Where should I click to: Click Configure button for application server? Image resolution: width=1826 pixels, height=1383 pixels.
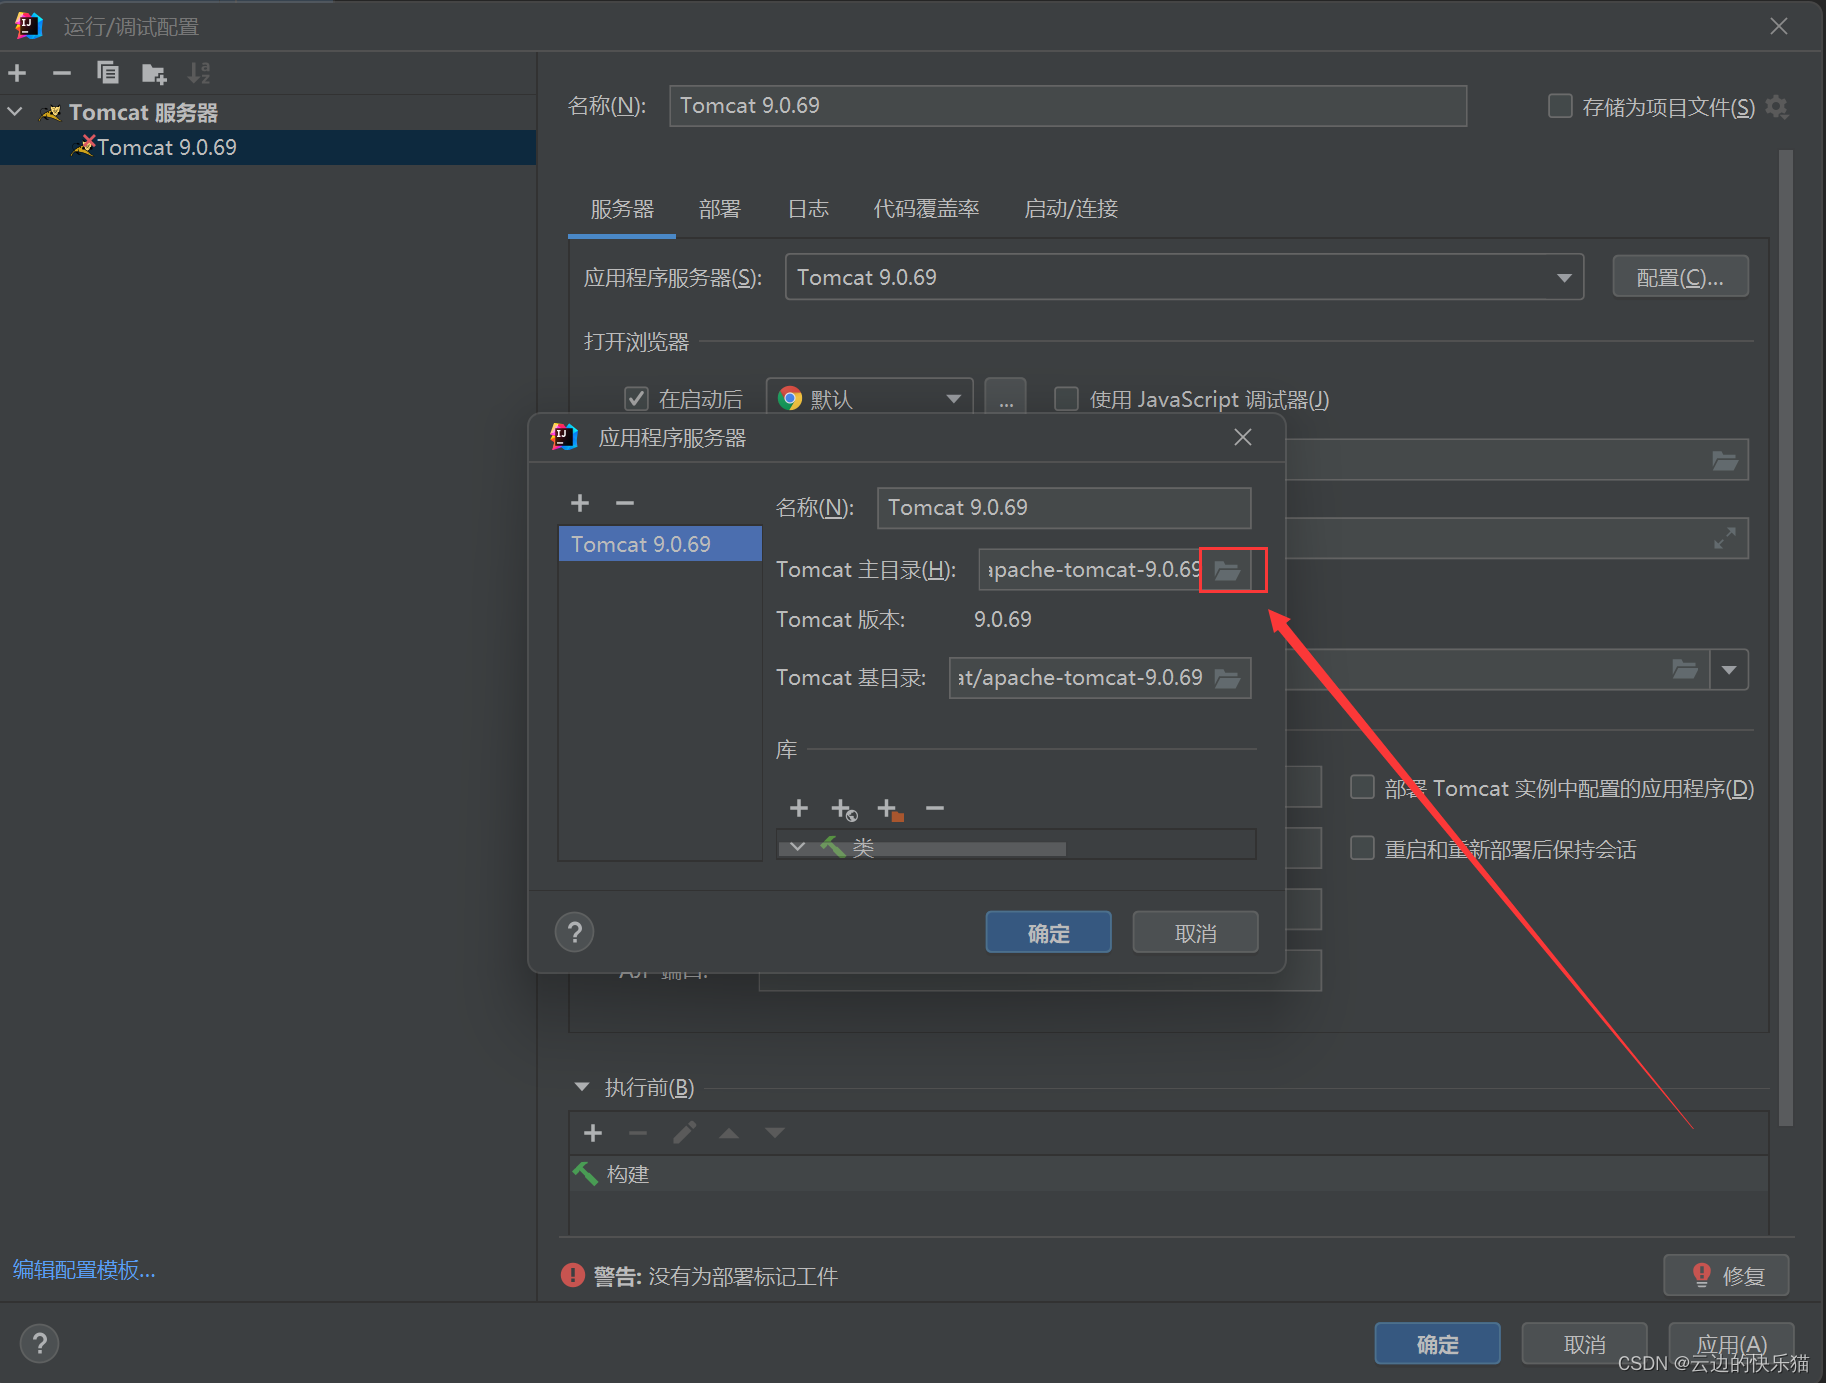[x=1680, y=277]
